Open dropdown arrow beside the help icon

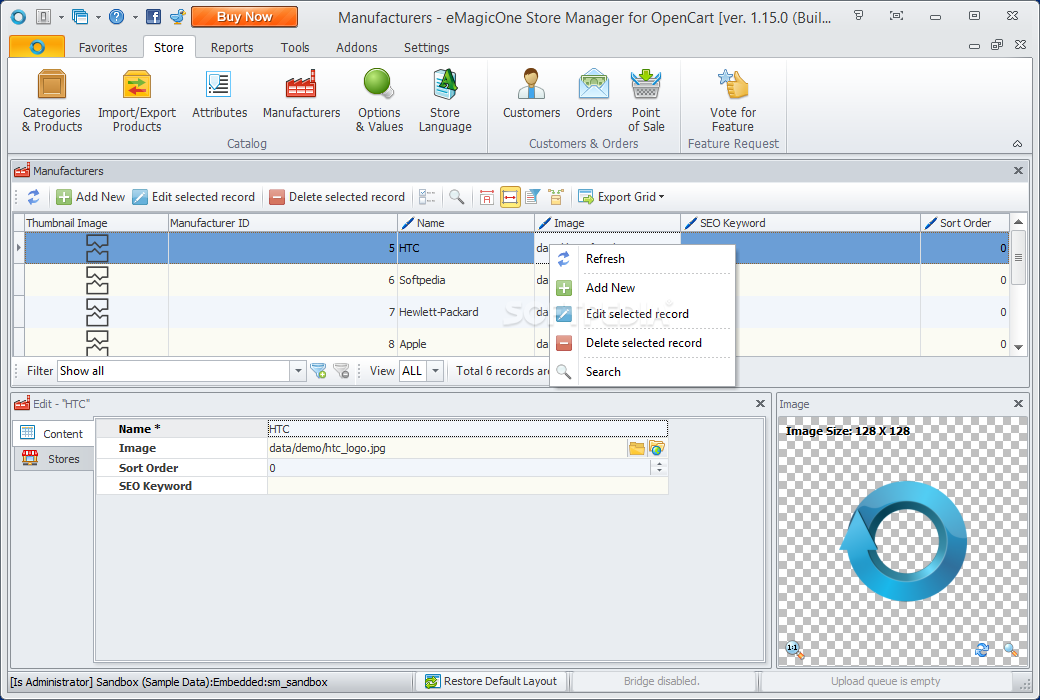point(134,17)
